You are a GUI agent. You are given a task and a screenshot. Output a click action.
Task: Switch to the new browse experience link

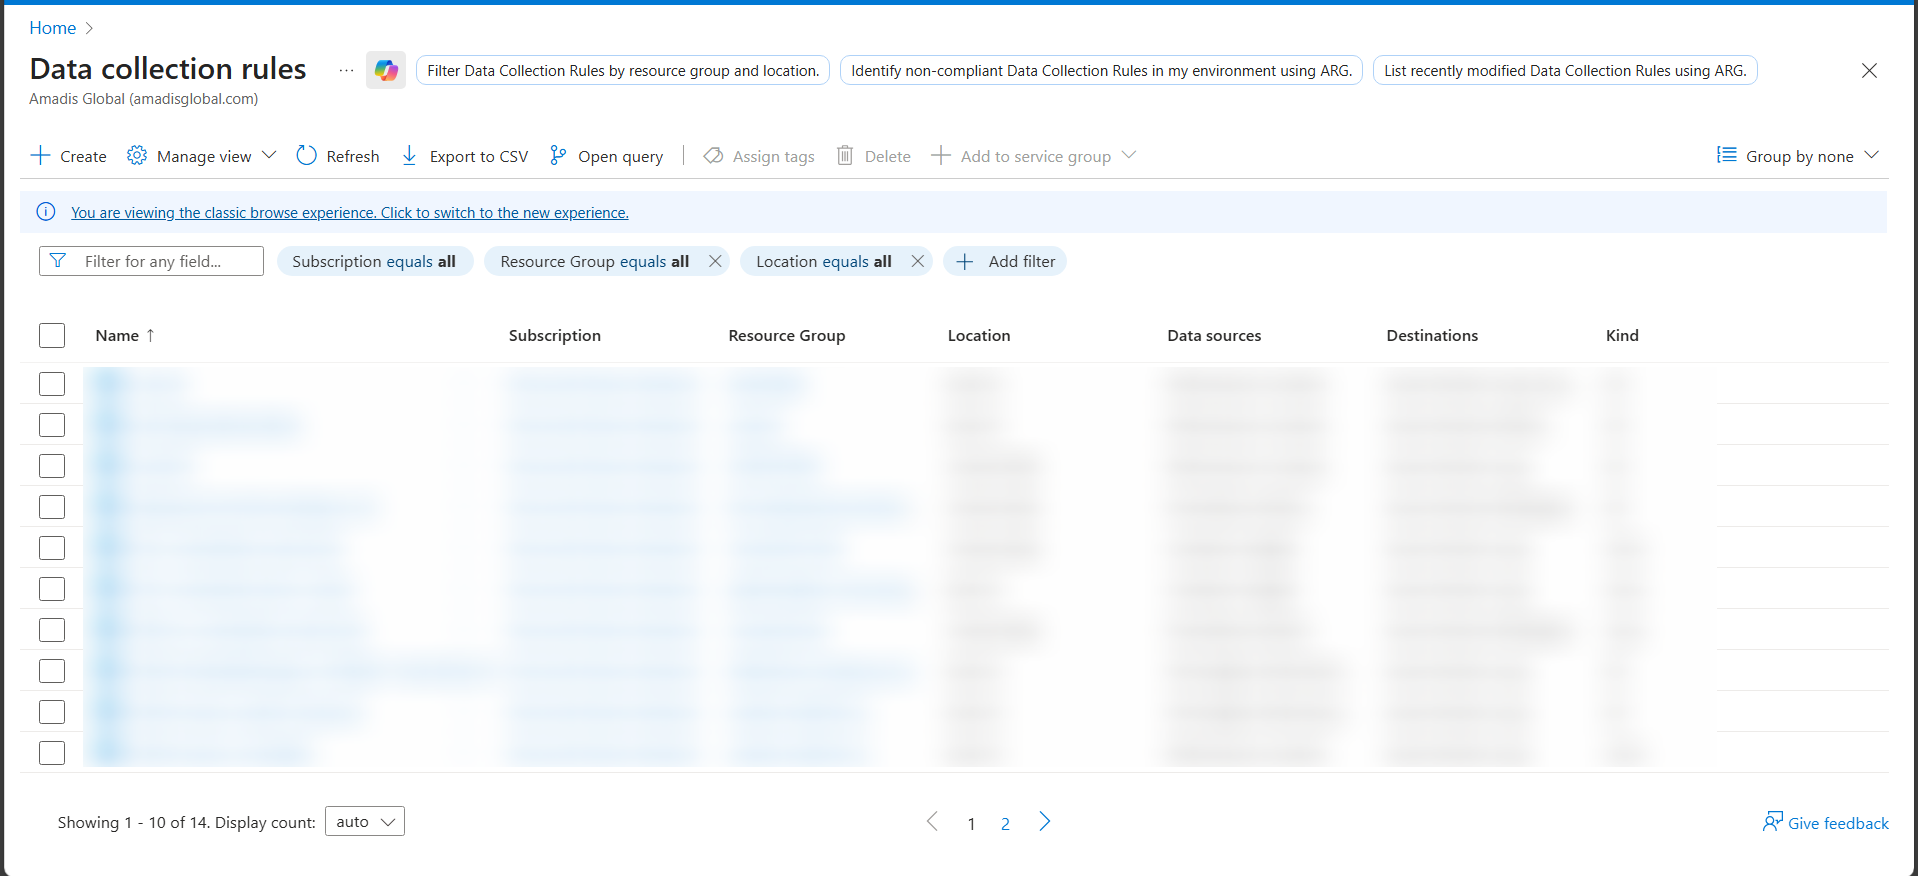[349, 213]
